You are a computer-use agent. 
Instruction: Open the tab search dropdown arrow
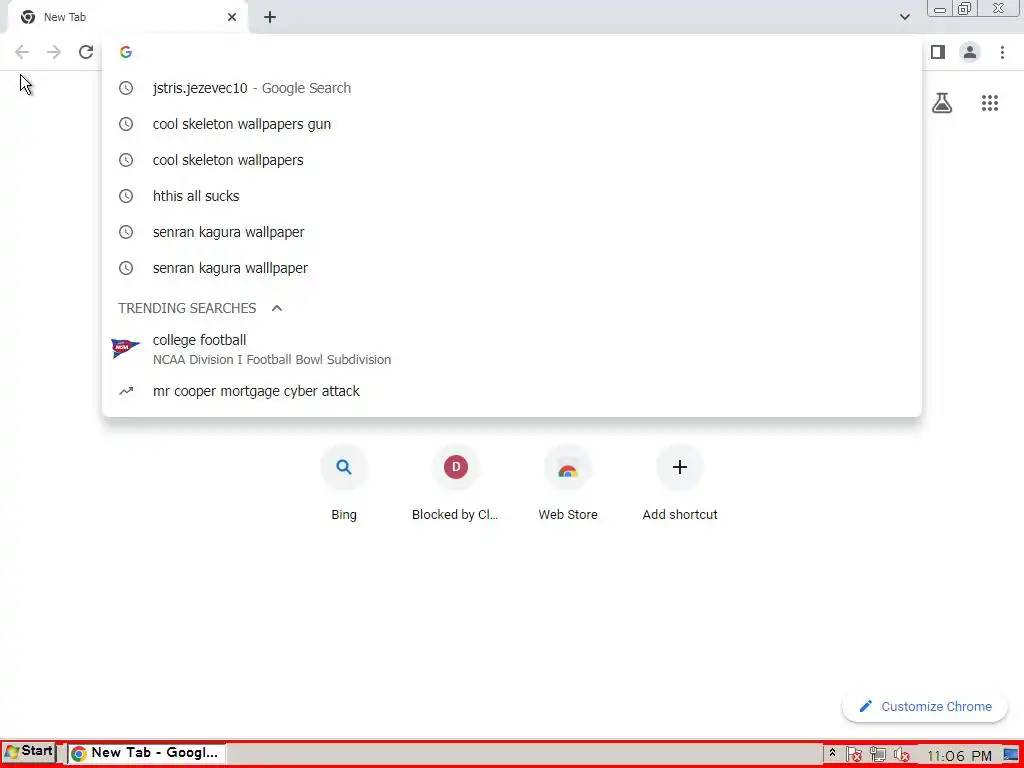(x=904, y=17)
